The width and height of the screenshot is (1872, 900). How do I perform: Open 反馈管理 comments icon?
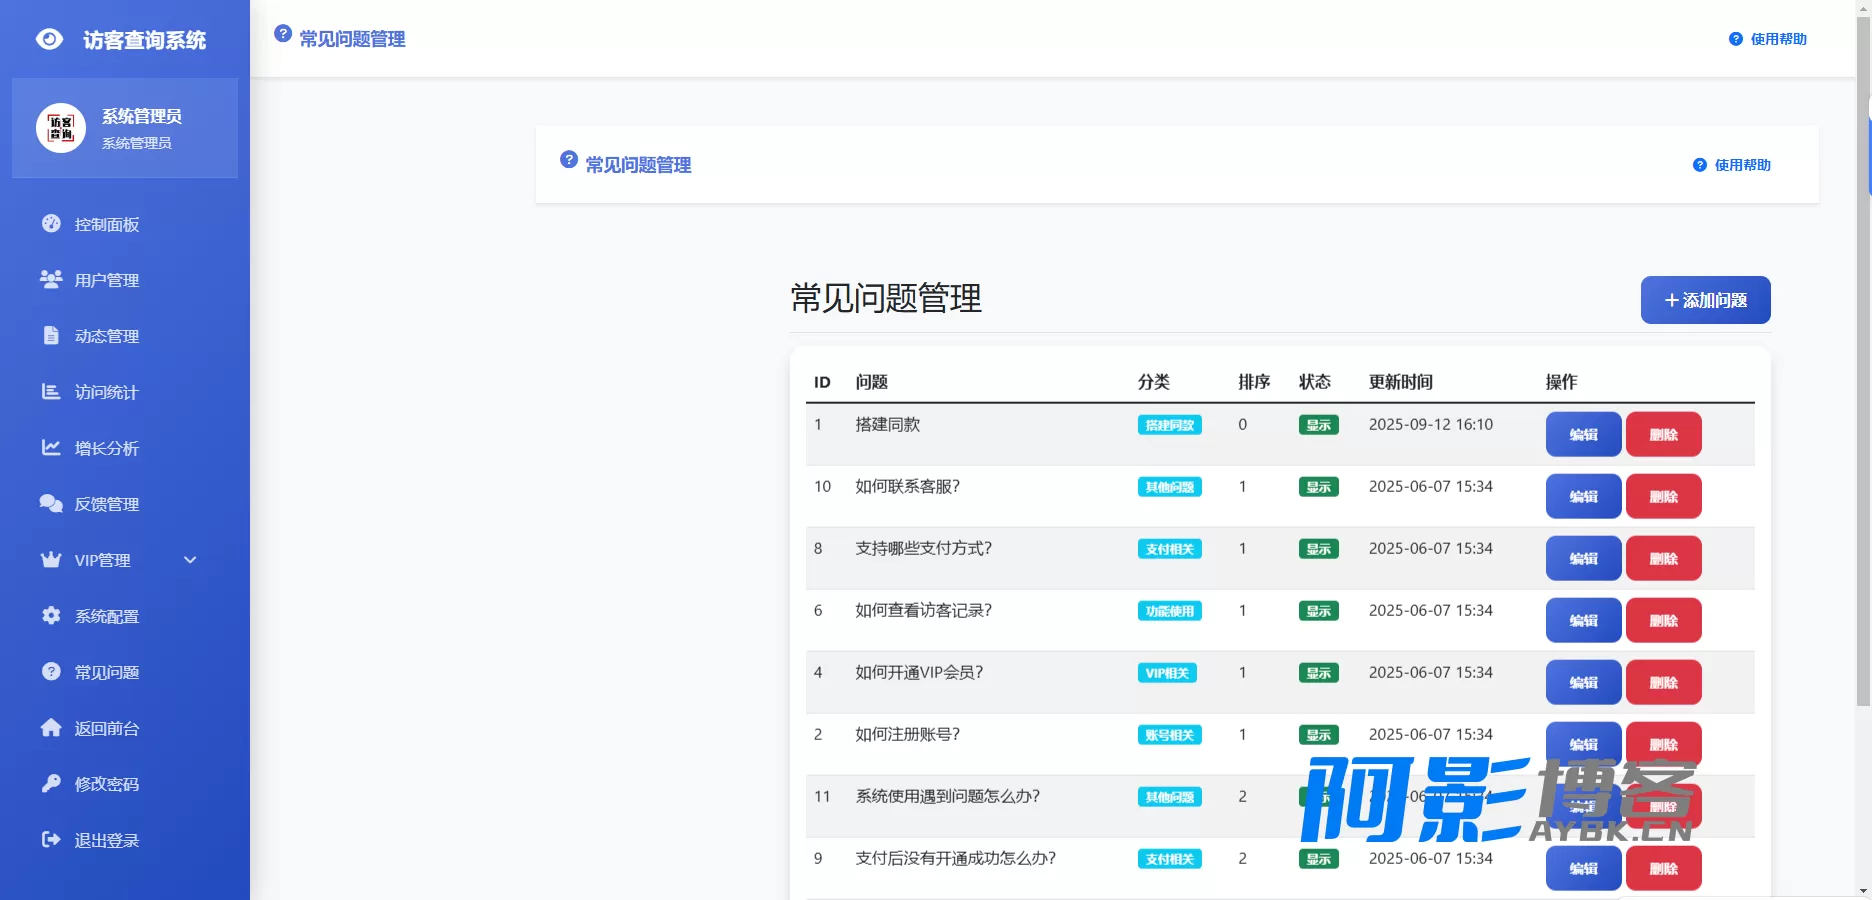(x=51, y=503)
